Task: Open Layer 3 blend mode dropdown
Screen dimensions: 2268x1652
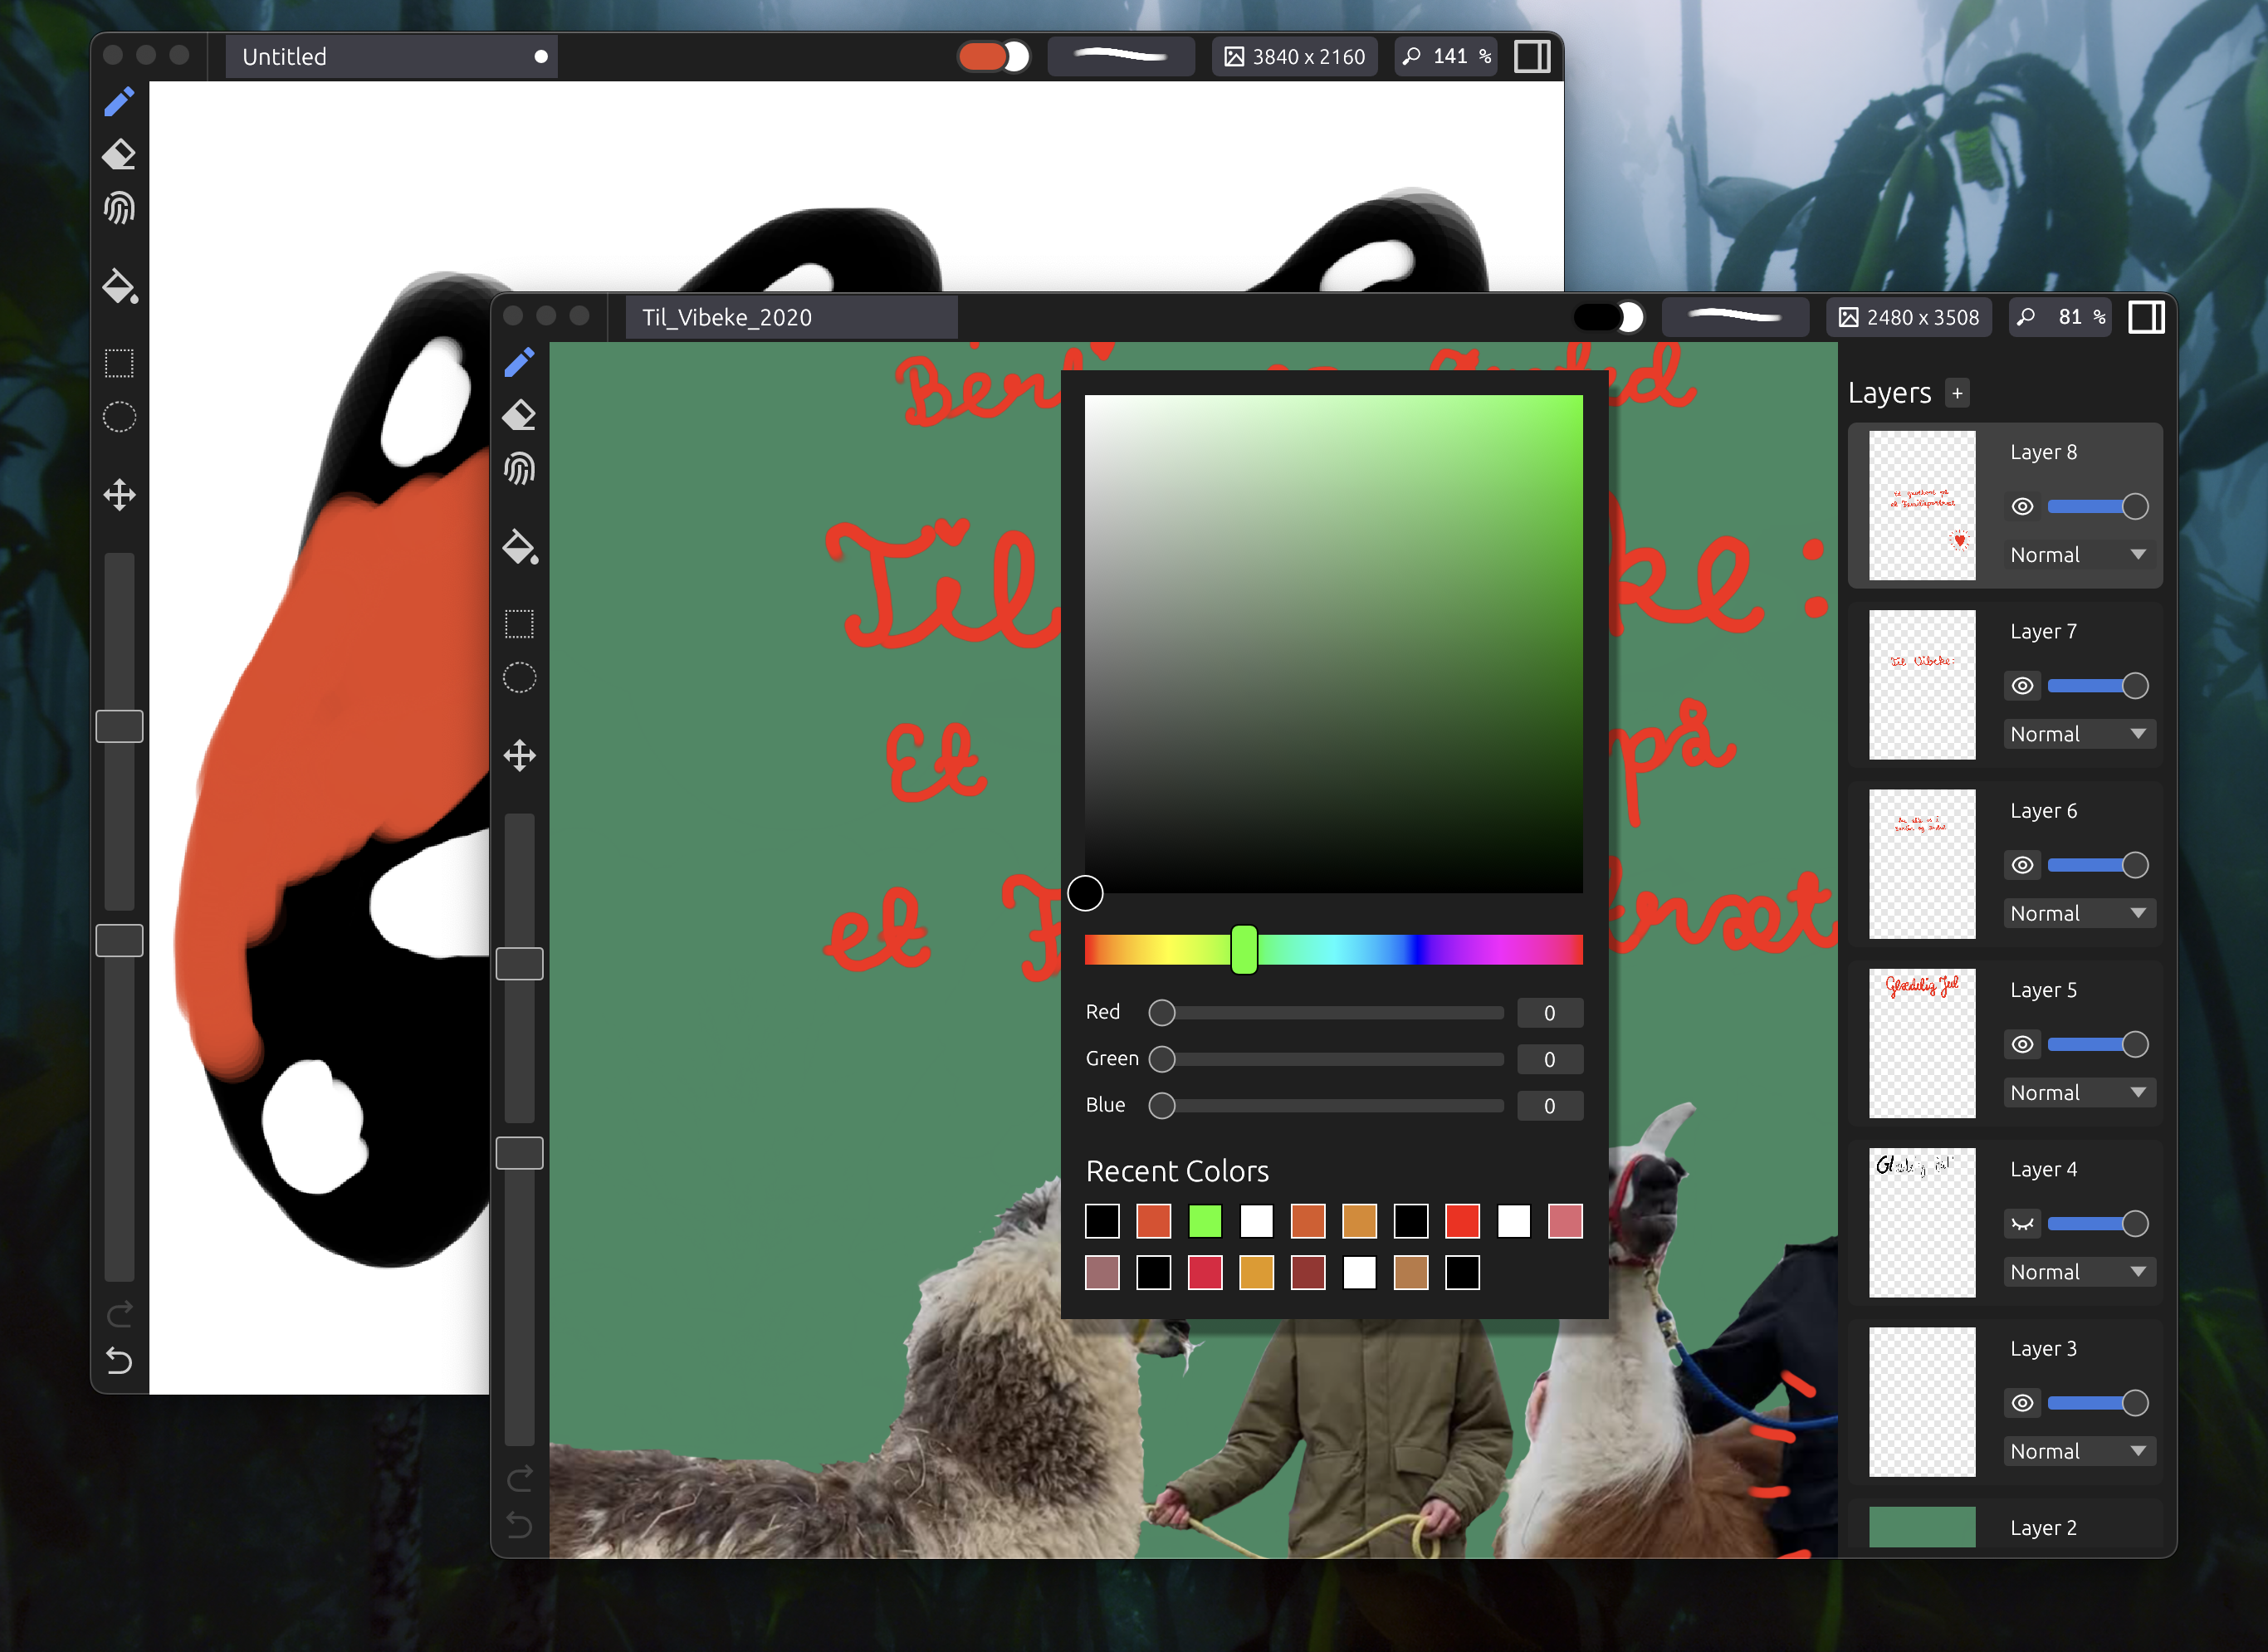Action: pyautogui.click(x=2078, y=1451)
